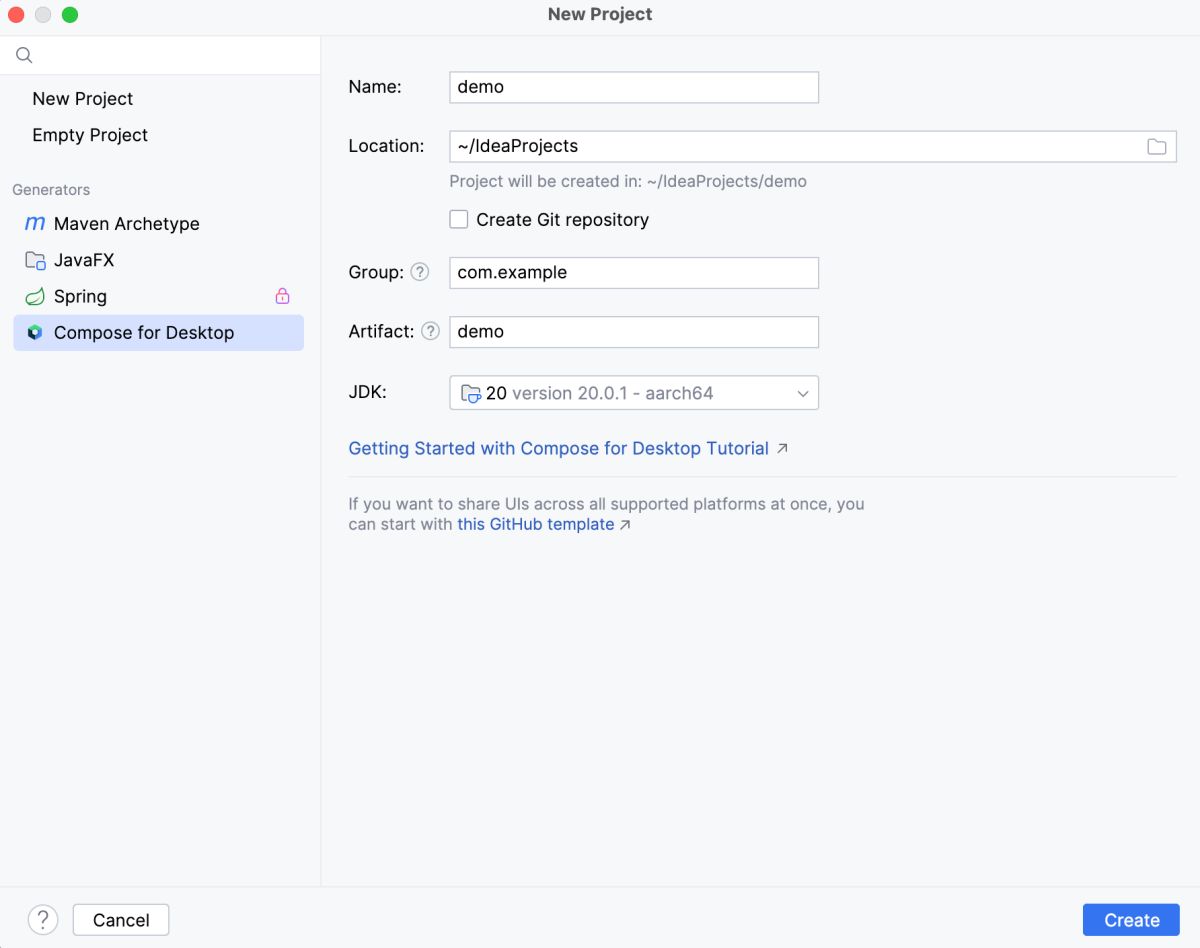
Task: Open the GitHub template link
Action: [x=536, y=524]
